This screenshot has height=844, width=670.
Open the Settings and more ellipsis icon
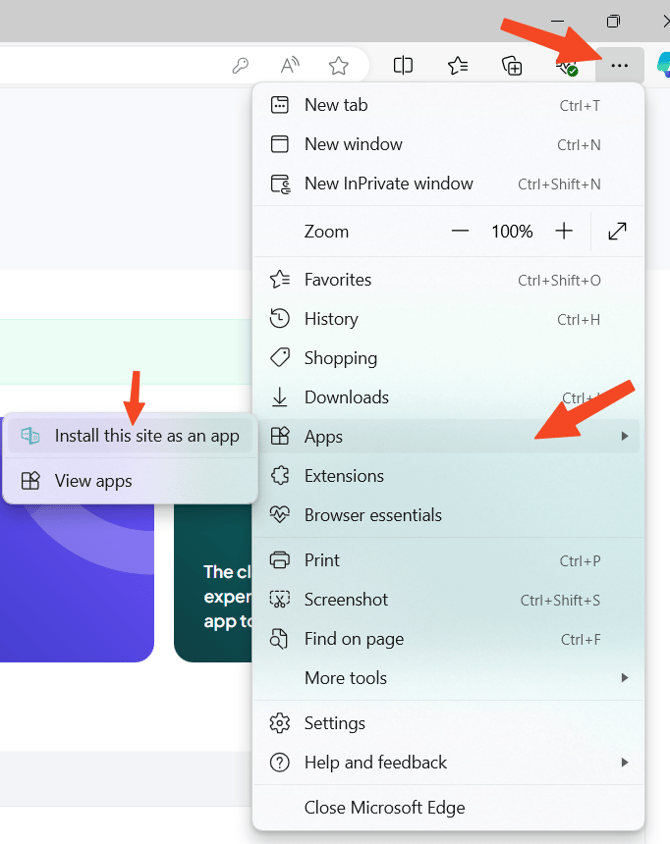[x=619, y=65]
